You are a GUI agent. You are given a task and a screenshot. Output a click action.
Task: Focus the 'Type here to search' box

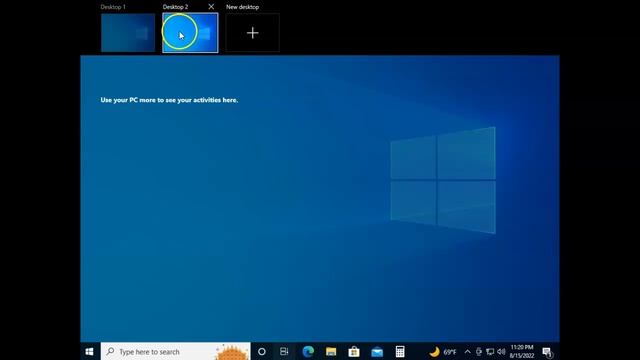click(x=176, y=351)
